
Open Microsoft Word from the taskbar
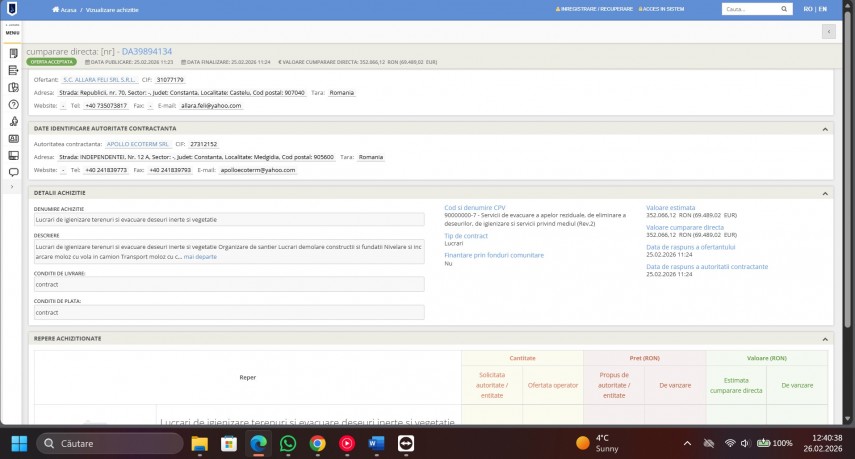[x=376, y=443]
